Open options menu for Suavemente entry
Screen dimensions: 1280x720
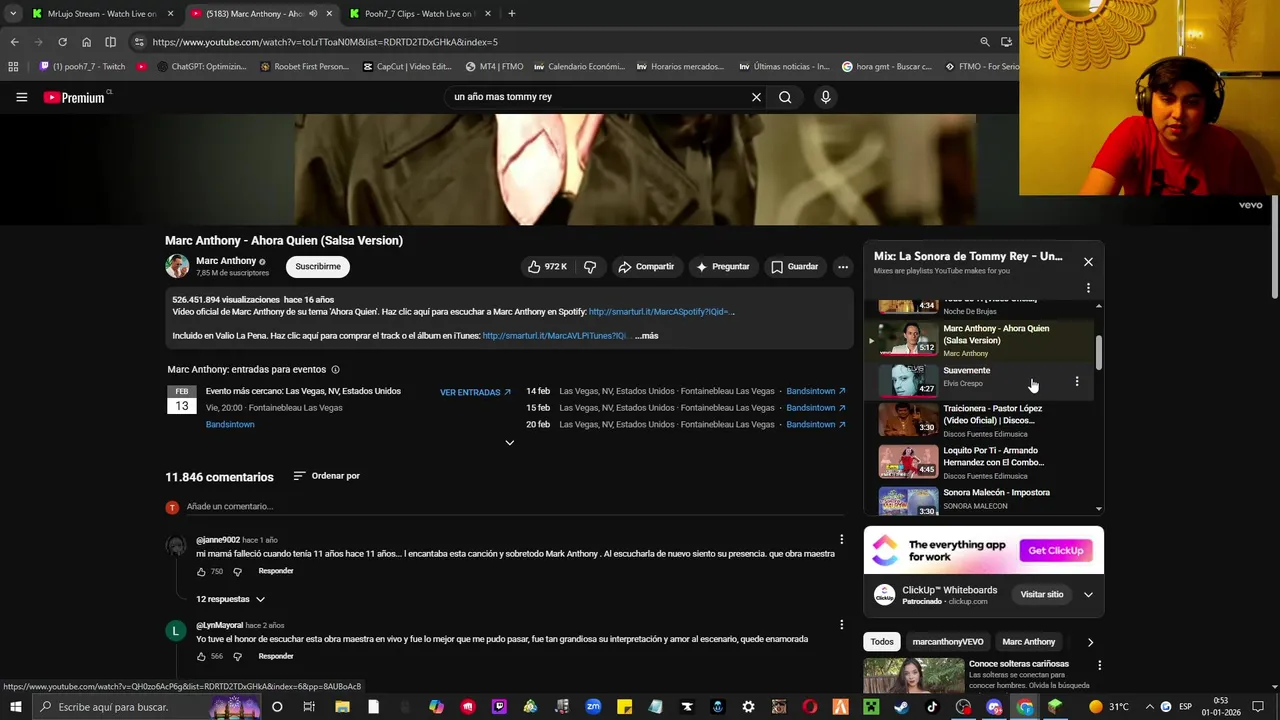pyautogui.click(x=1076, y=381)
